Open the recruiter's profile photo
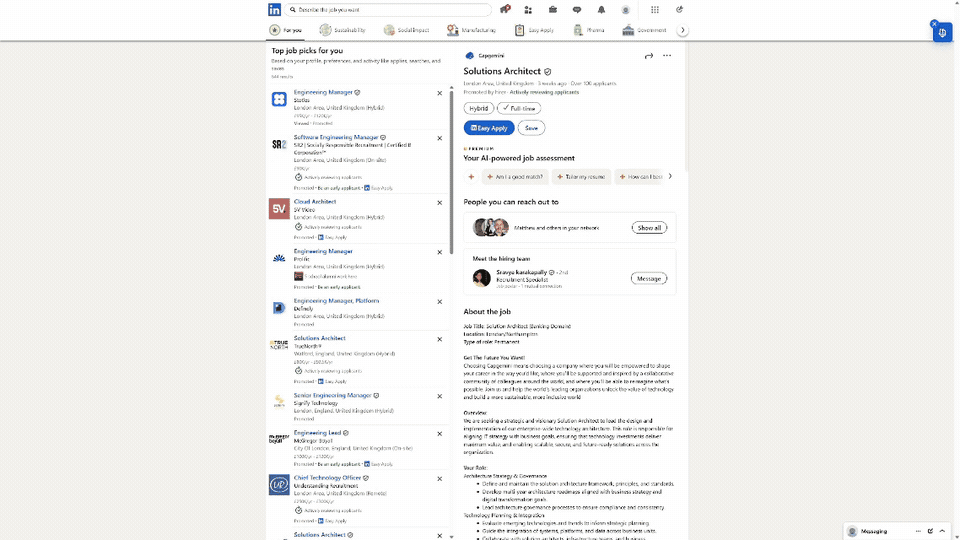This screenshot has height=540, width=960. tap(481, 278)
